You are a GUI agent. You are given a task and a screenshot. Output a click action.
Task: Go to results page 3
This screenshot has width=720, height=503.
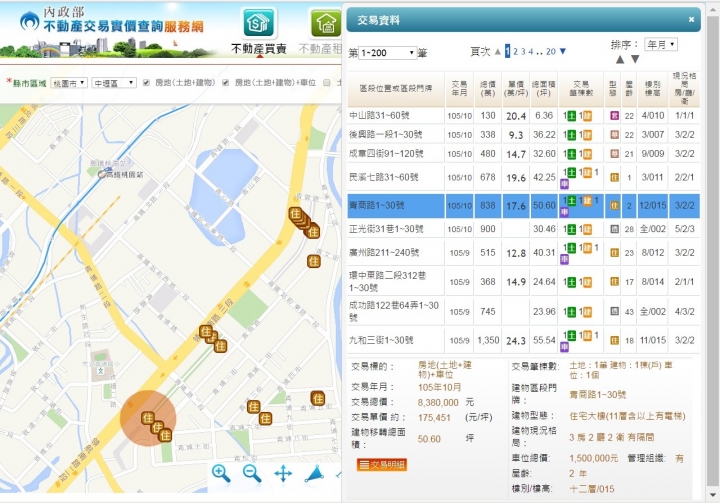[x=523, y=51]
